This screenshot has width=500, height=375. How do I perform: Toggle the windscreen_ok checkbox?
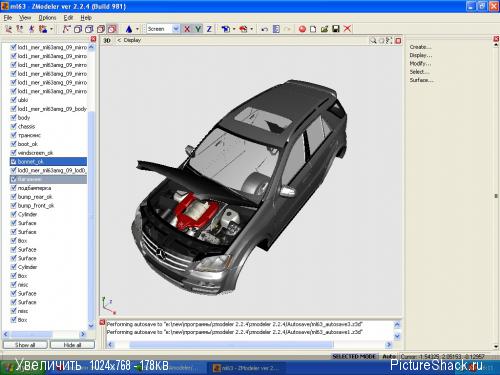13,152
